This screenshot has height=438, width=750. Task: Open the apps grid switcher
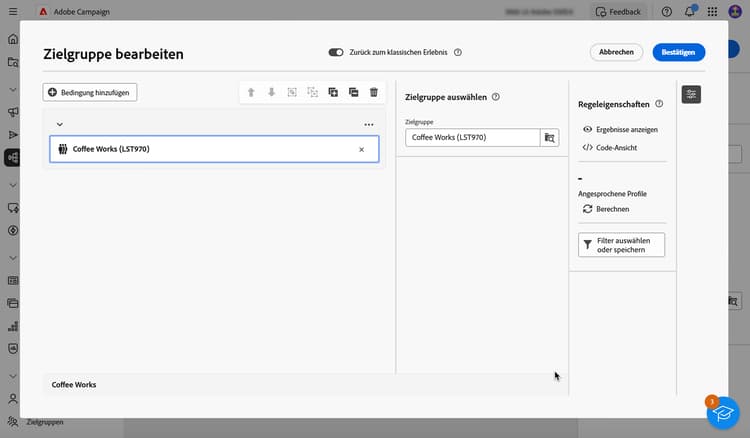click(x=712, y=12)
